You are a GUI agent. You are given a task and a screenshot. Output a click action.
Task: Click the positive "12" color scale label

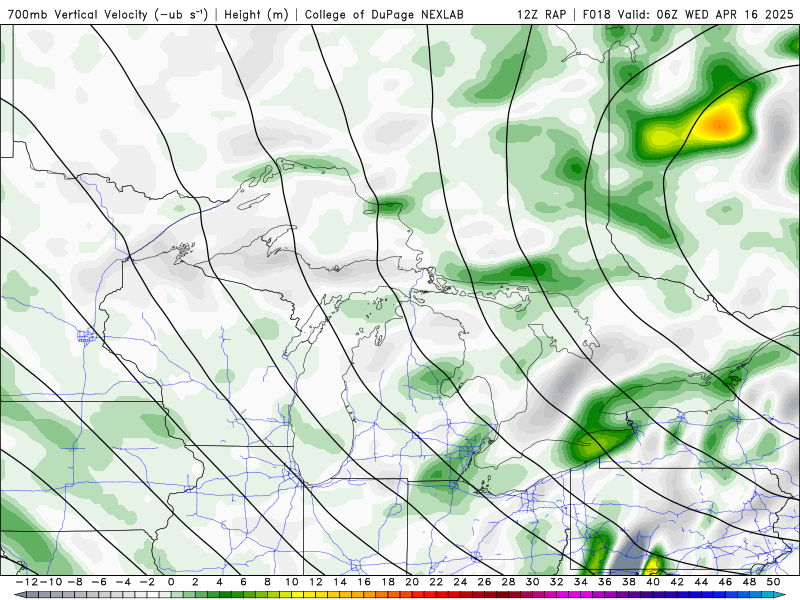tap(315, 582)
